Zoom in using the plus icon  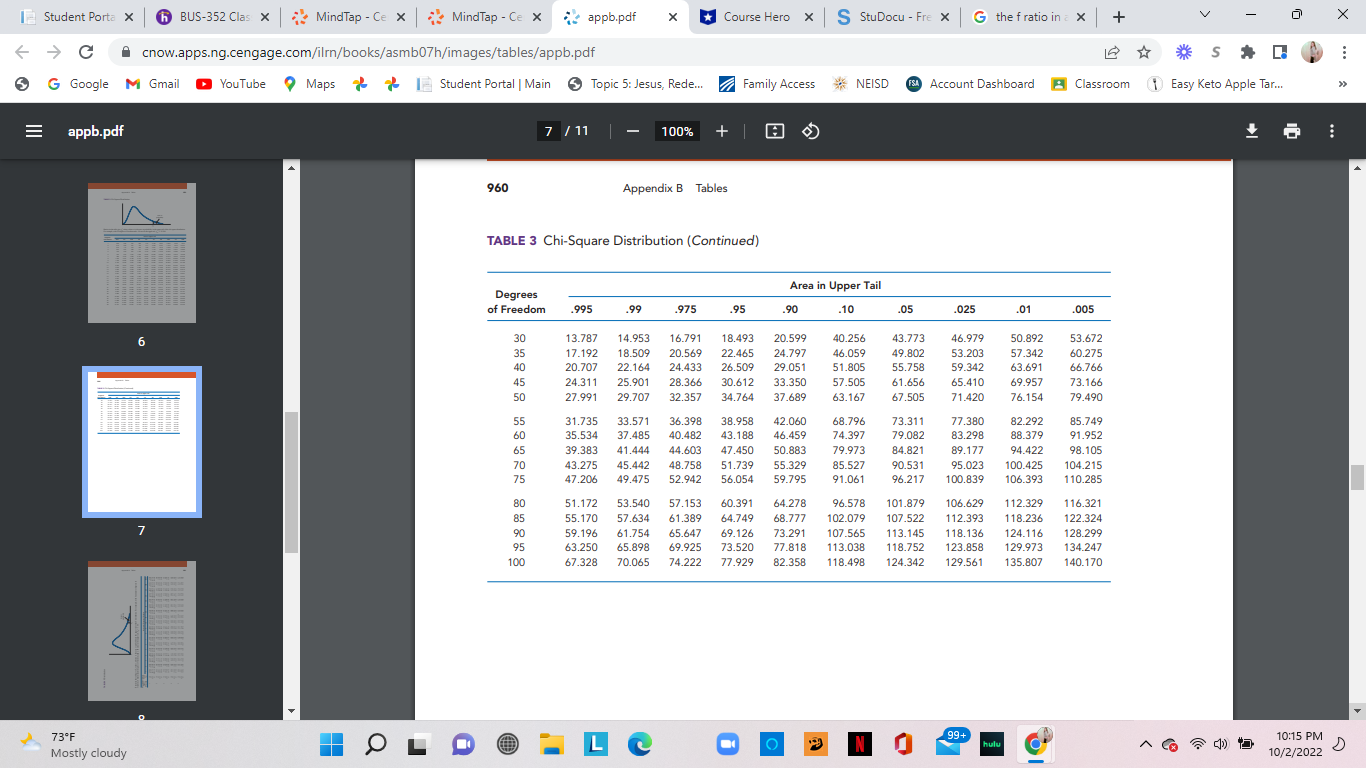[722, 131]
